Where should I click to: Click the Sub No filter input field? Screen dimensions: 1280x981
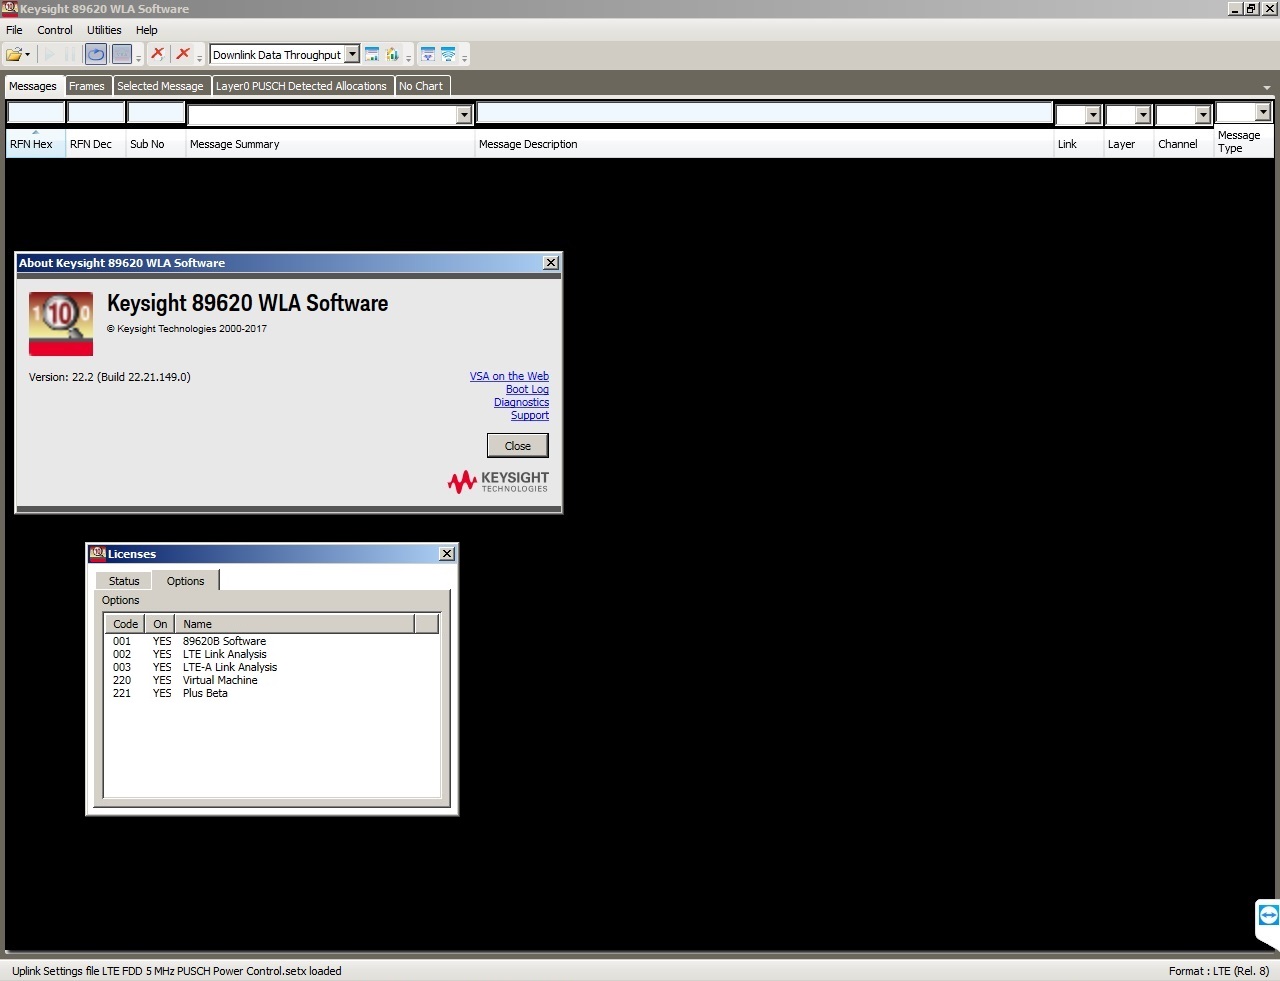(x=156, y=113)
